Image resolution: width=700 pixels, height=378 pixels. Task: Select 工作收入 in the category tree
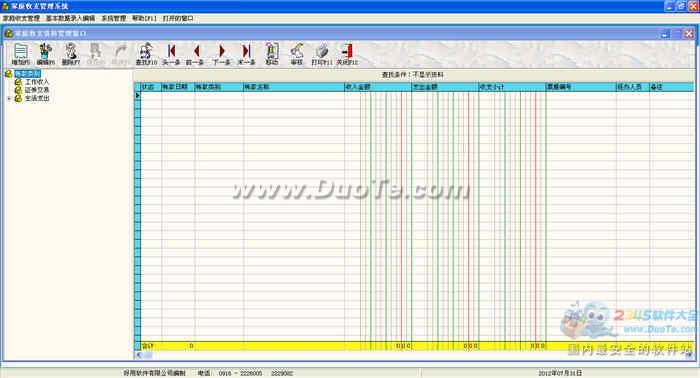point(37,82)
